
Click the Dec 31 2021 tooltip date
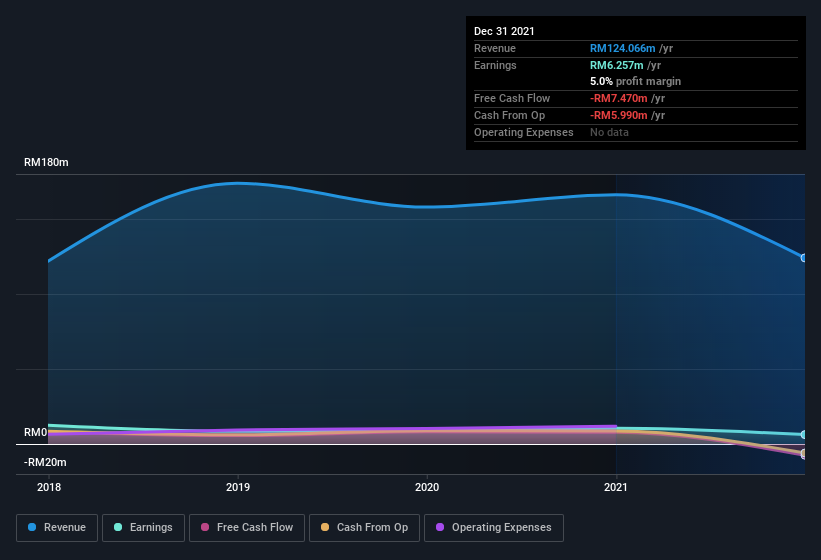[504, 31]
